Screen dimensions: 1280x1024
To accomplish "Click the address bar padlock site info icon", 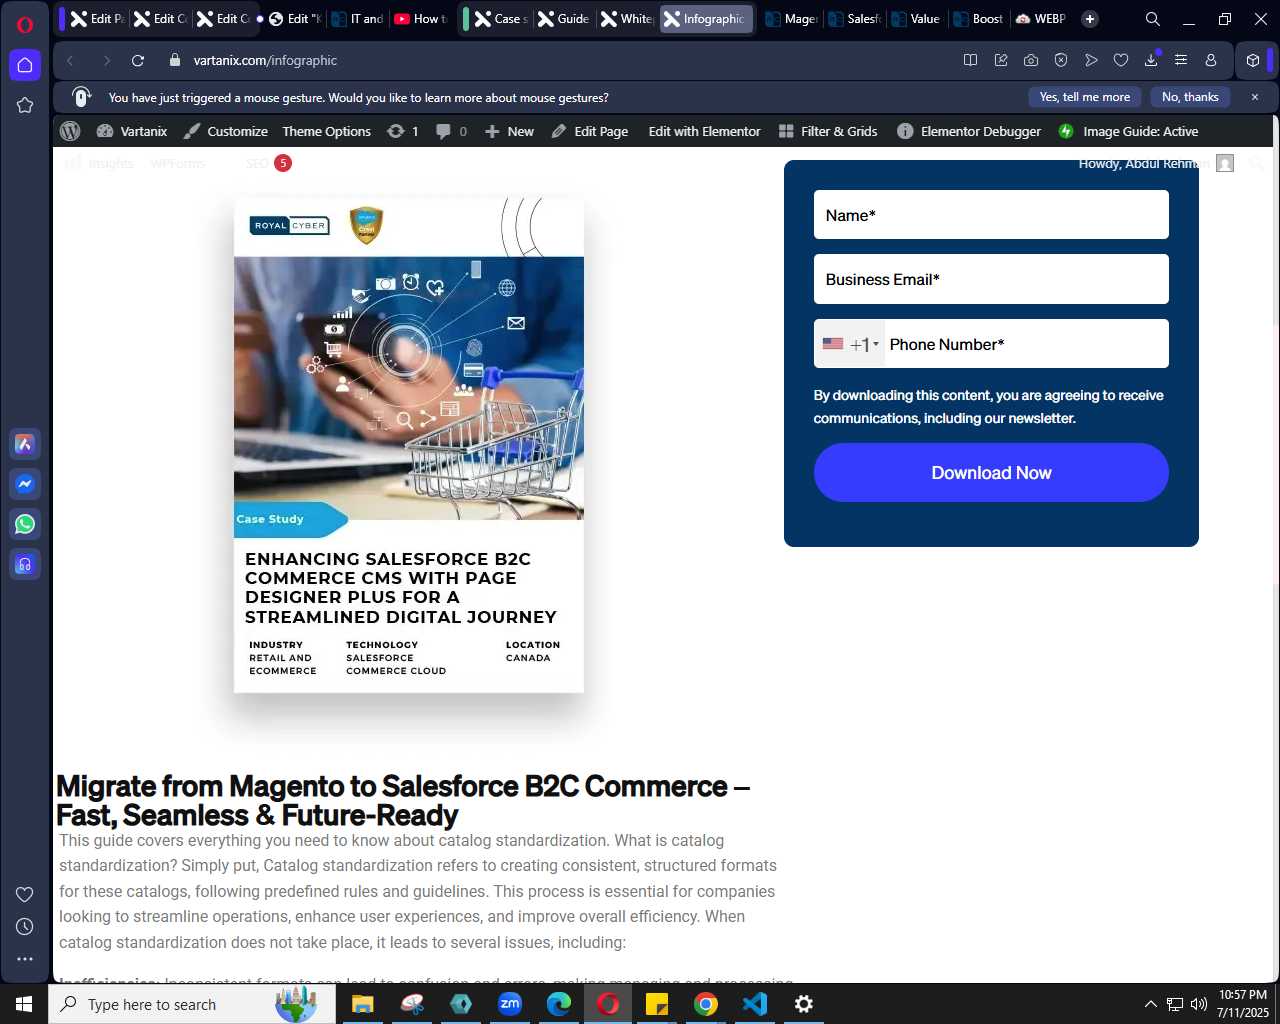I will coord(175,60).
